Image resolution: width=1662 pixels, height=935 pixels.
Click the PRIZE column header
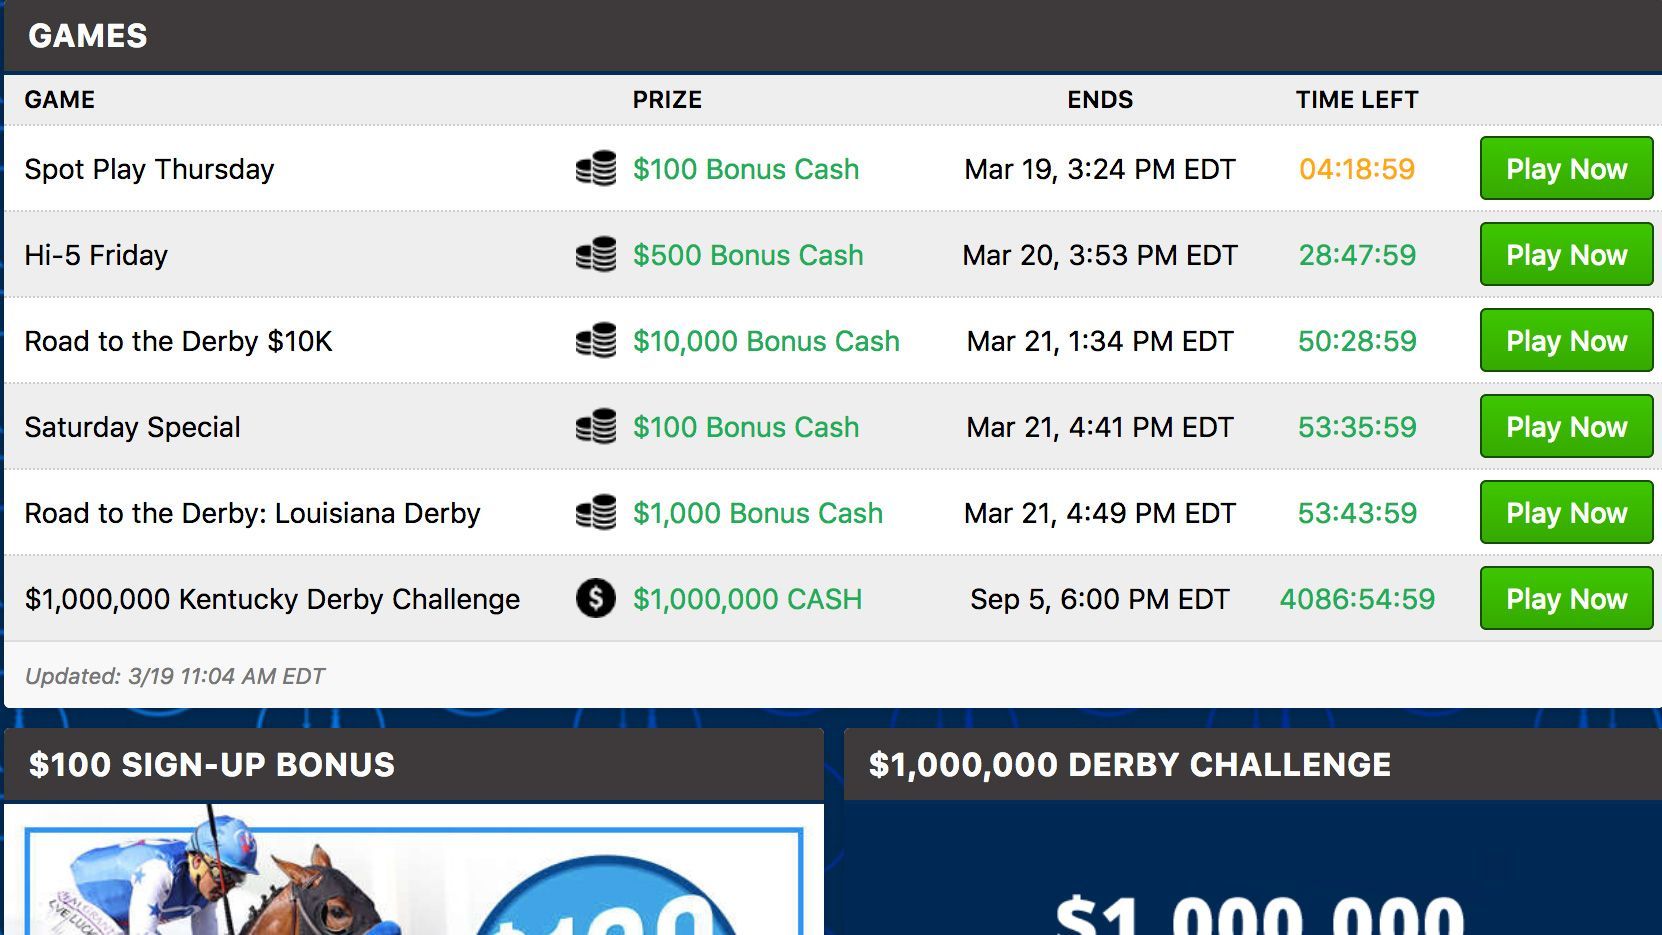pyautogui.click(x=667, y=100)
